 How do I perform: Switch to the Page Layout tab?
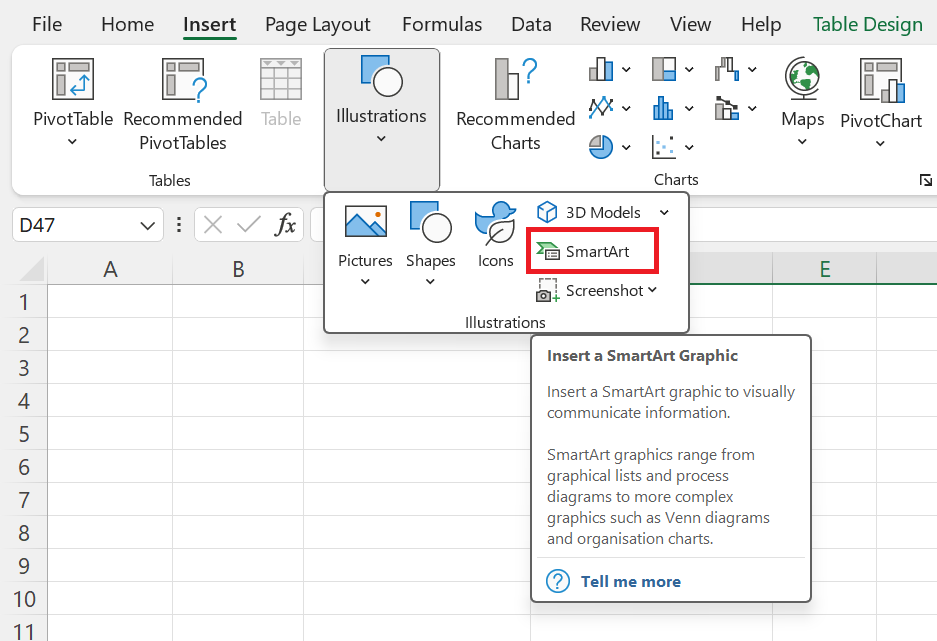click(317, 24)
